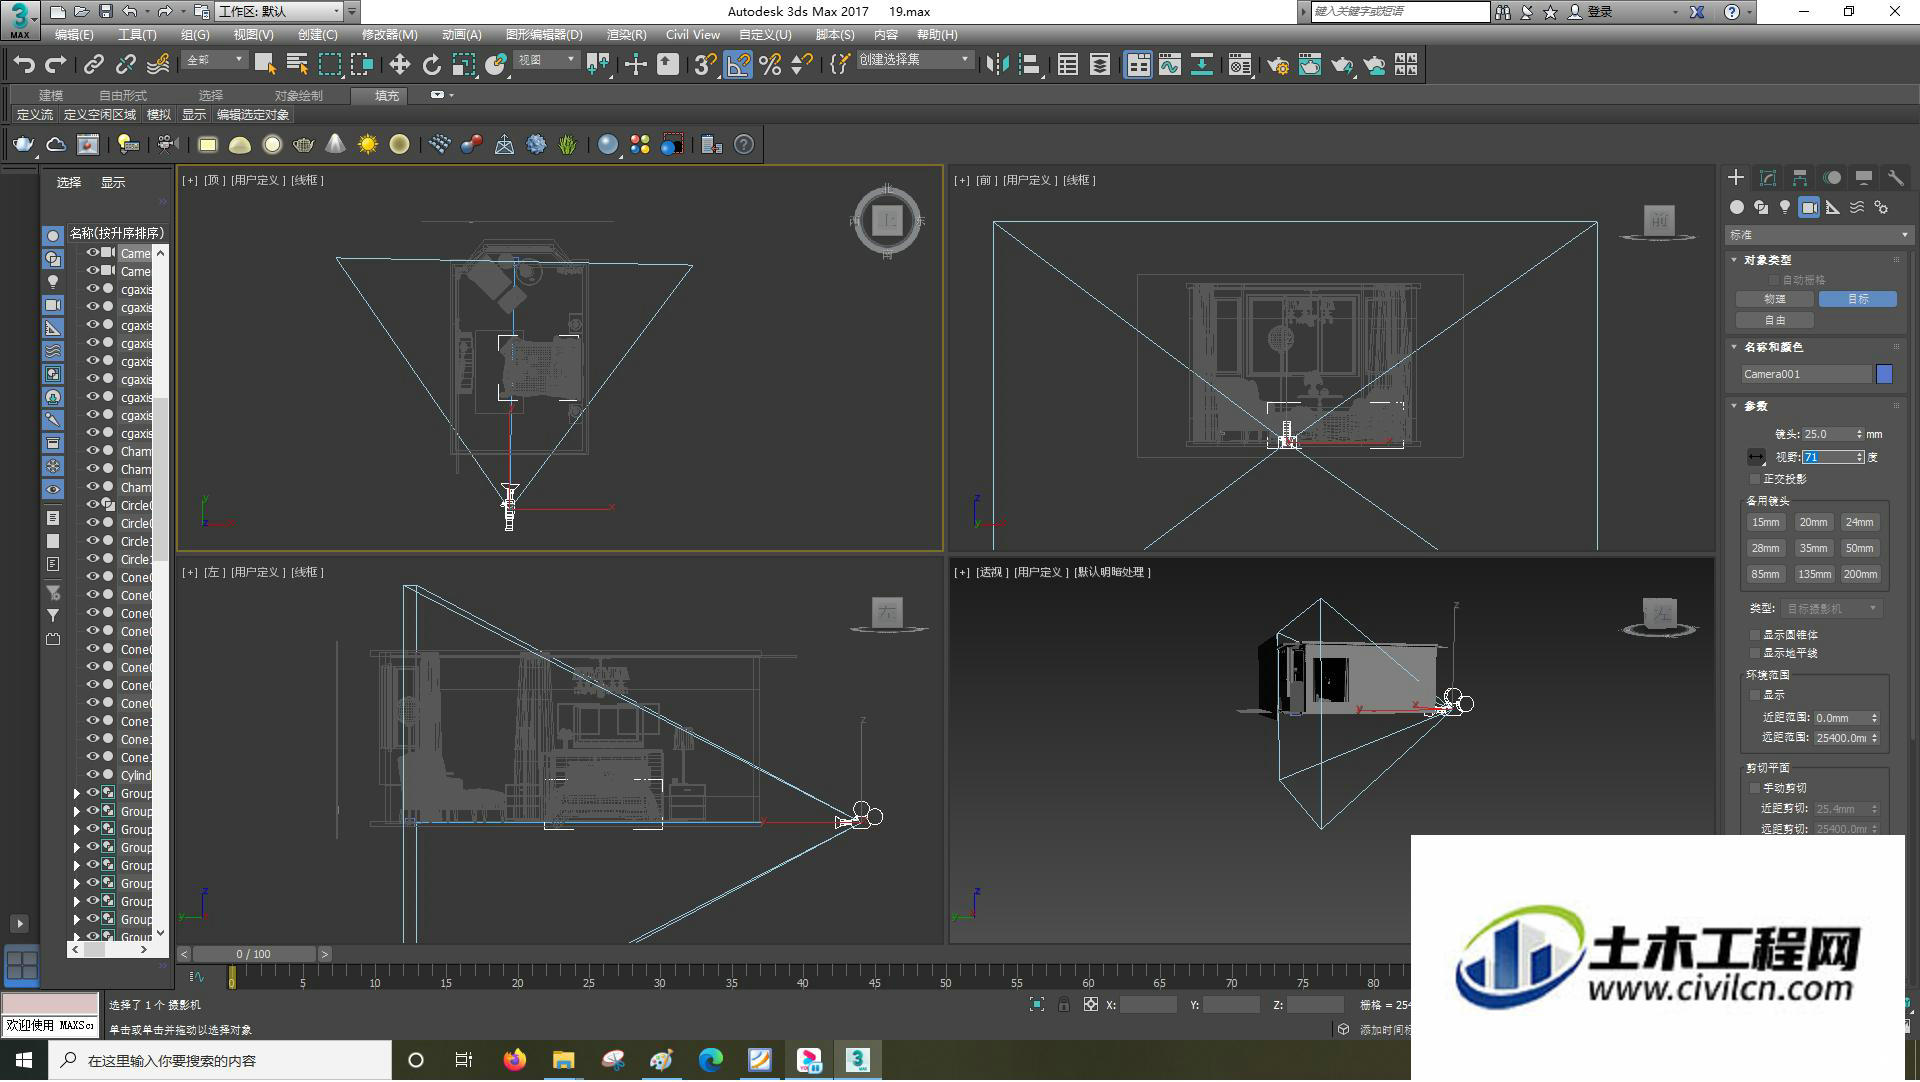Click the Mirror tool icon
The image size is (1920, 1082).
(x=997, y=65)
